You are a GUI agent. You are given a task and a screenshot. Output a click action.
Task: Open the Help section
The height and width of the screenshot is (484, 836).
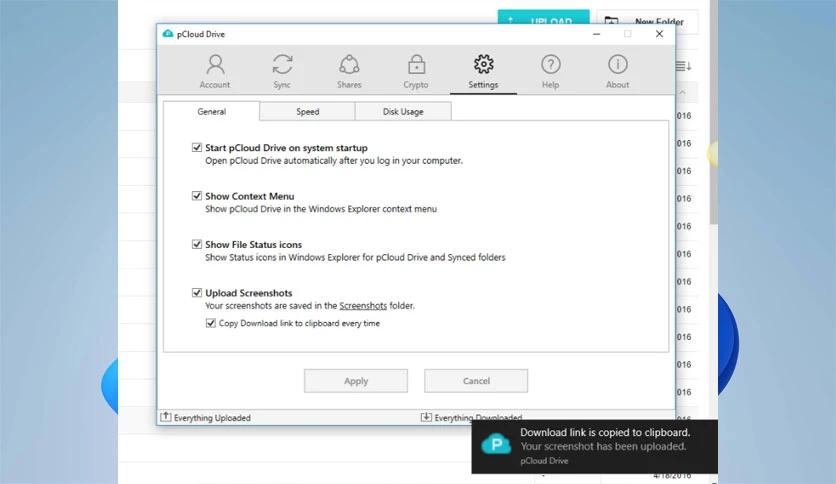pyautogui.click(x=550, y=71)
